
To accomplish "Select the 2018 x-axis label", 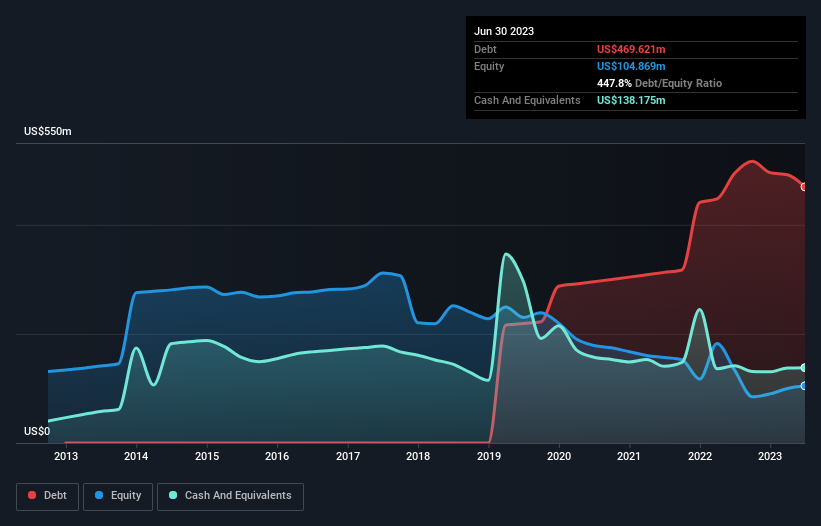I will click(x=418, y=456).
